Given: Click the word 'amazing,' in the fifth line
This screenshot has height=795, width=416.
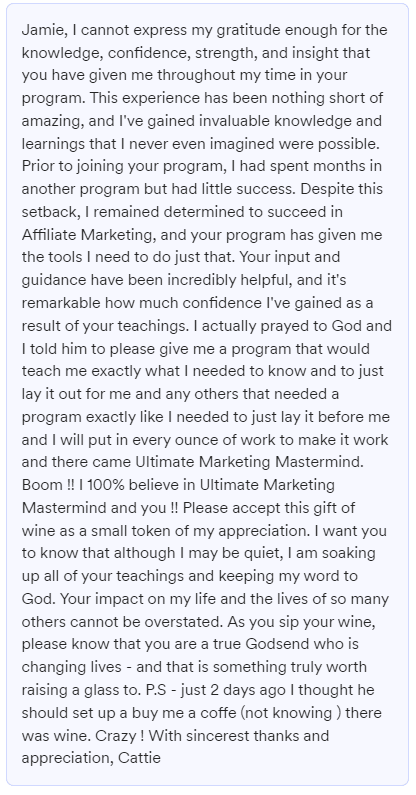Looking at the screenshot, I should 52,122.
